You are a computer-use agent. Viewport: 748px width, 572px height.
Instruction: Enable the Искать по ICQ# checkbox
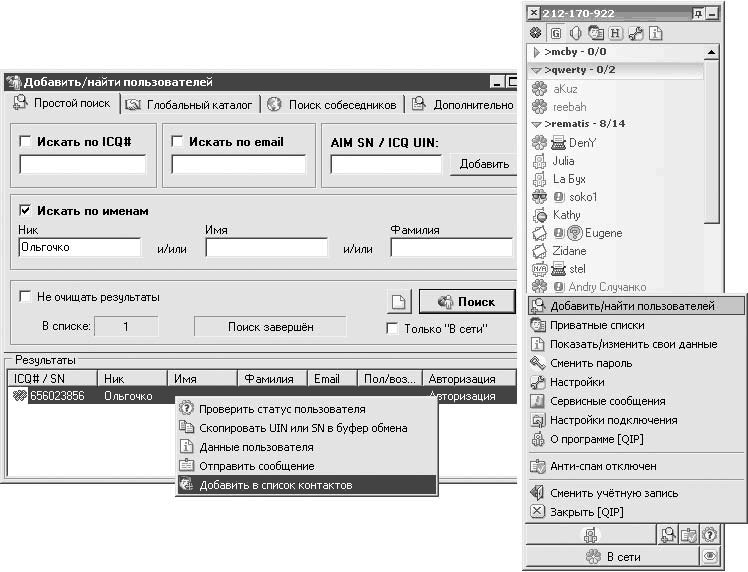tap(25, 141)
